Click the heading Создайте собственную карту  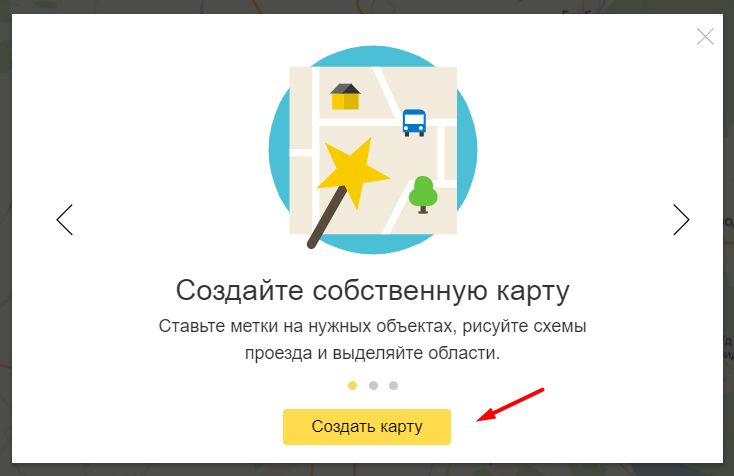(373, 291)
